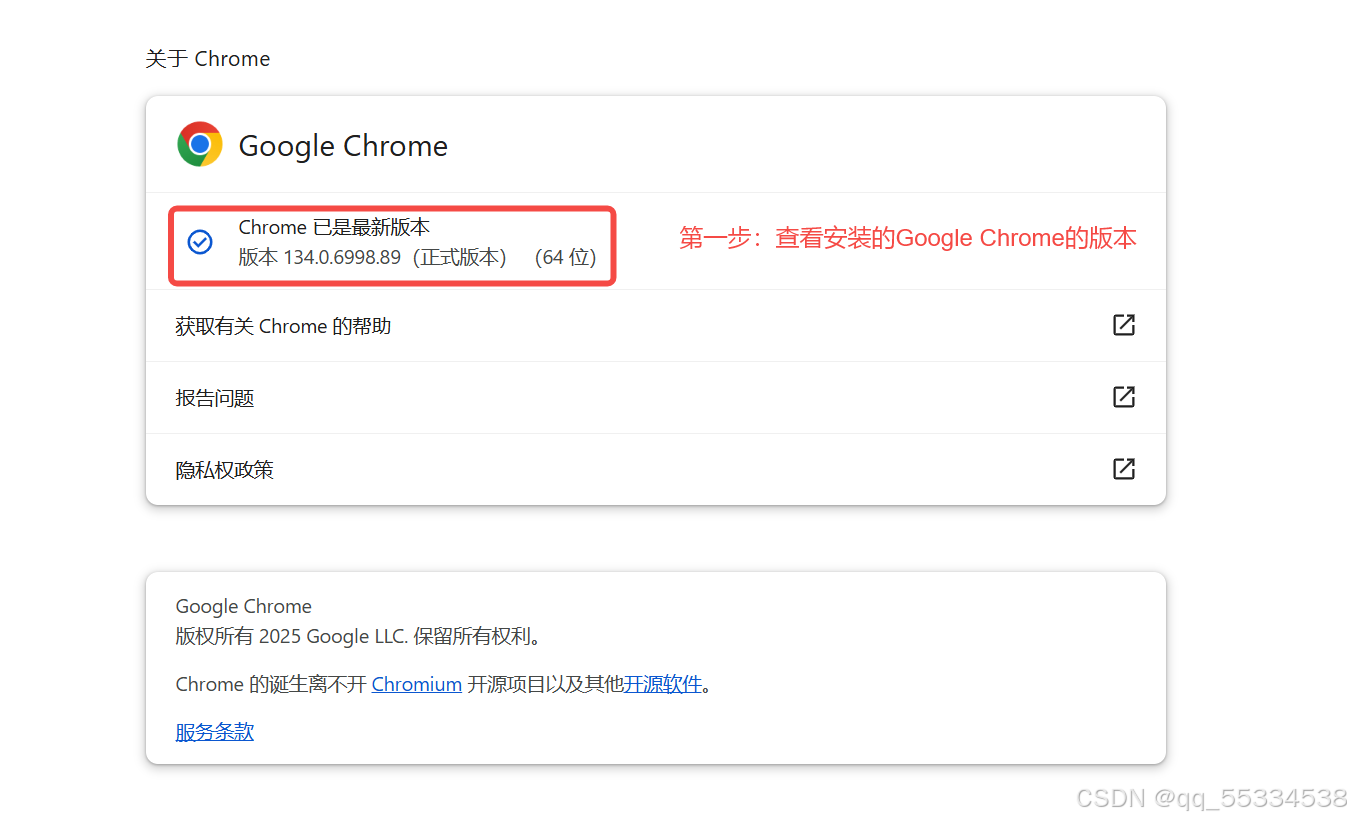
Task: Open external link icon for 隐私权政策
Action: pyautogui.click(x=1124, y=469)
